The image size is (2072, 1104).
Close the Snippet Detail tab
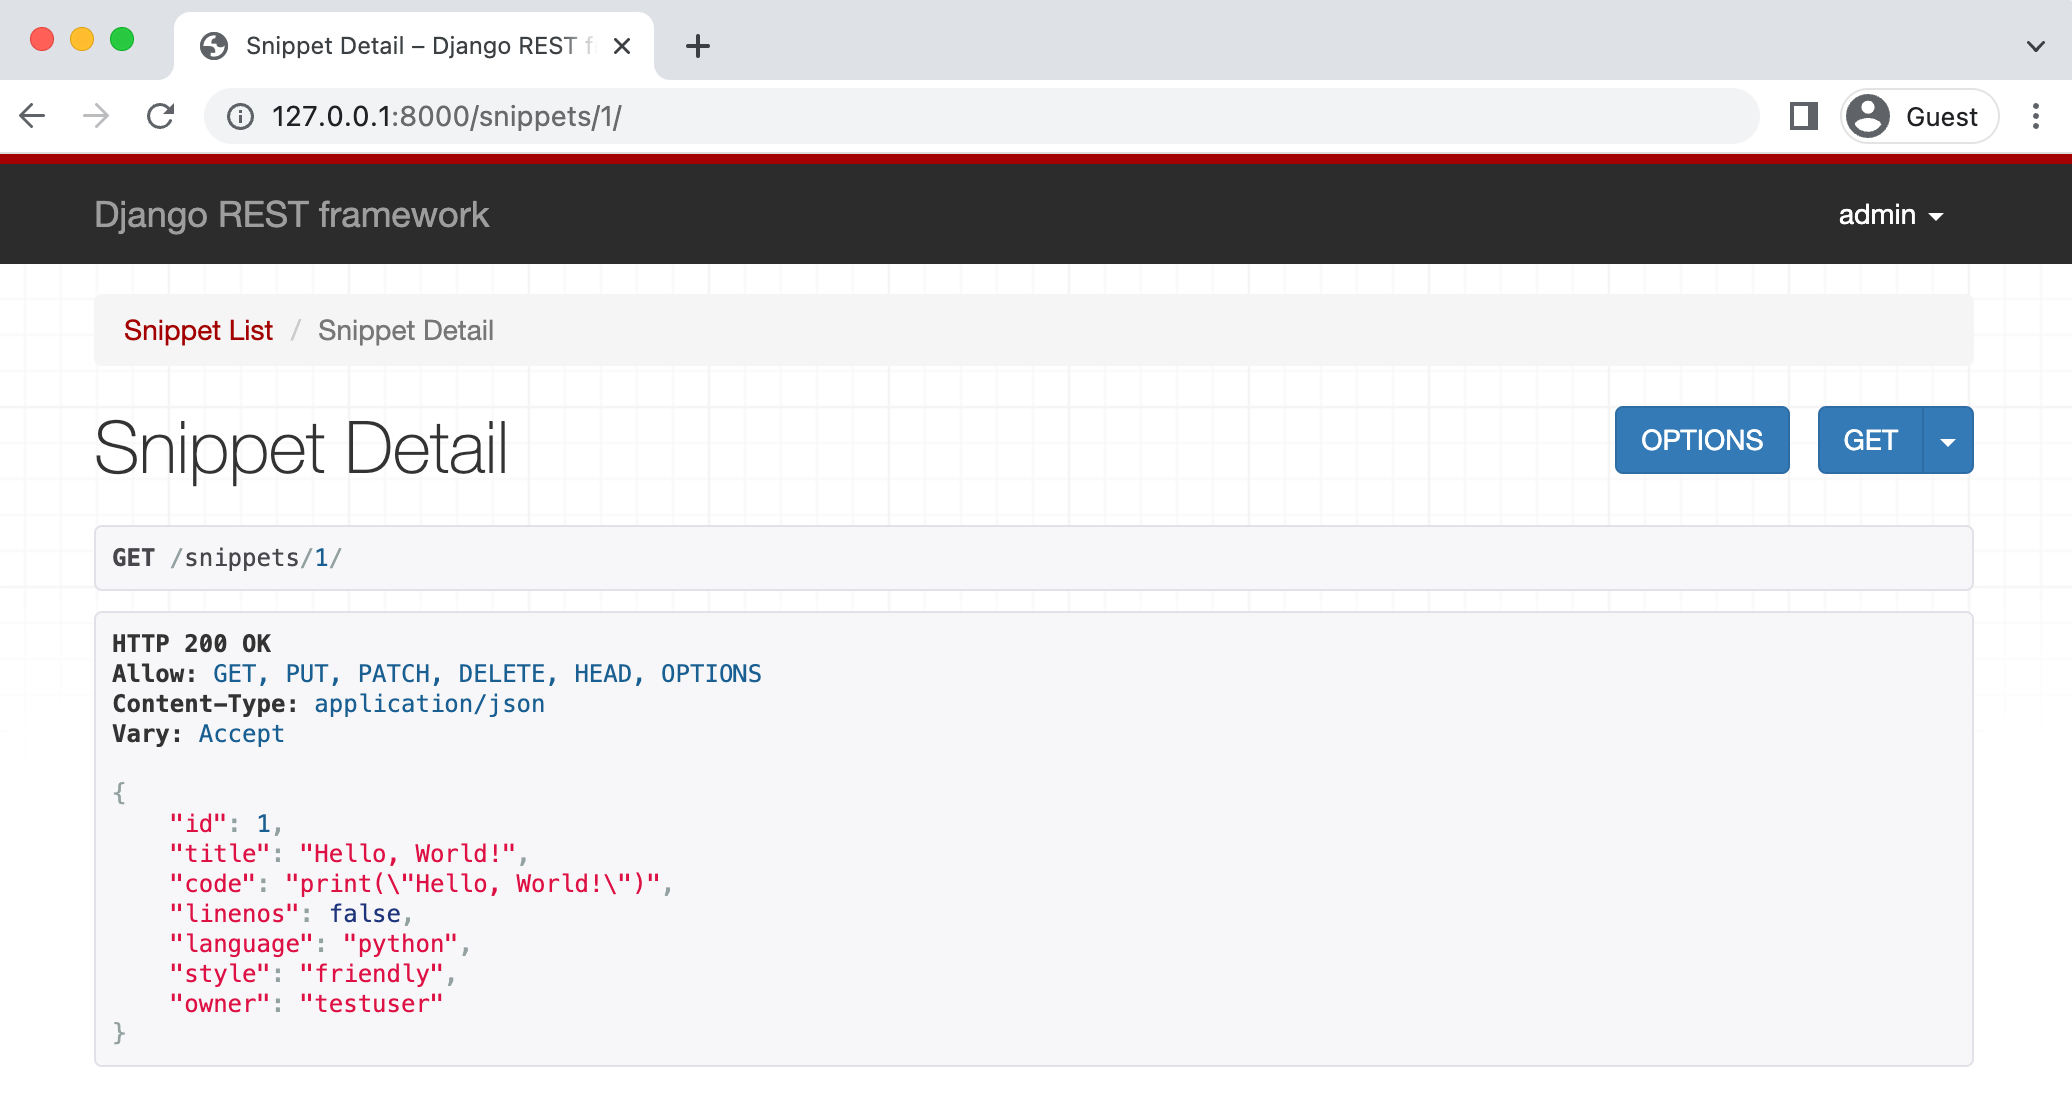[x=622, y=46]
